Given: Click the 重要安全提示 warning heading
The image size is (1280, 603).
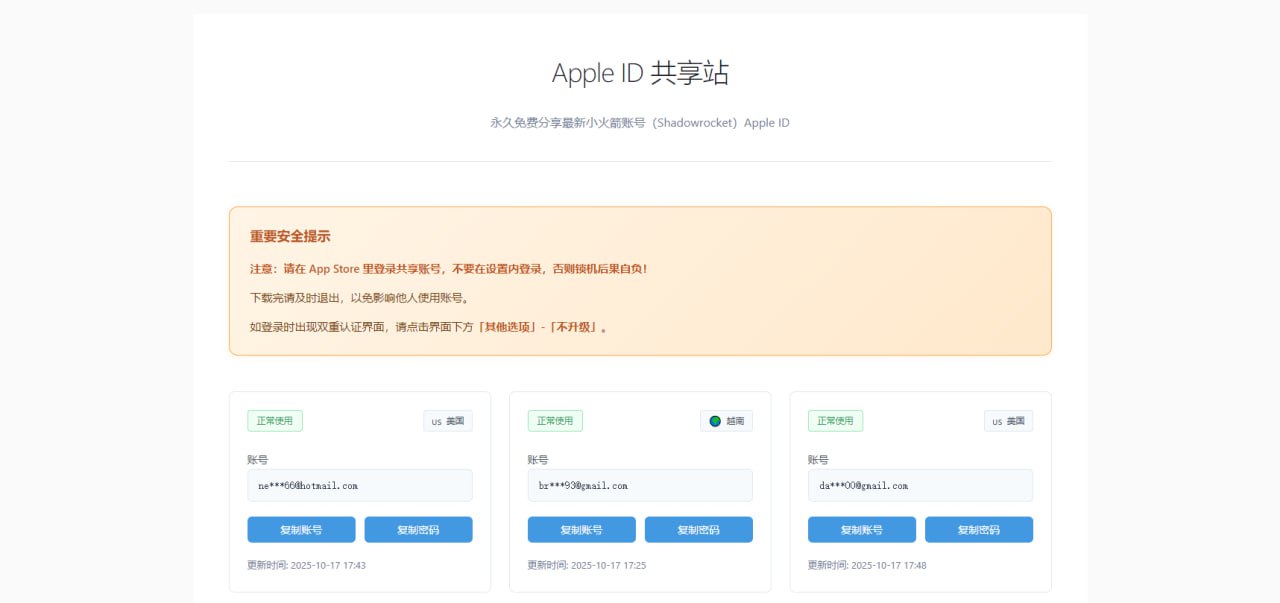Looking at the screenshot, I should tap(289, 236).
